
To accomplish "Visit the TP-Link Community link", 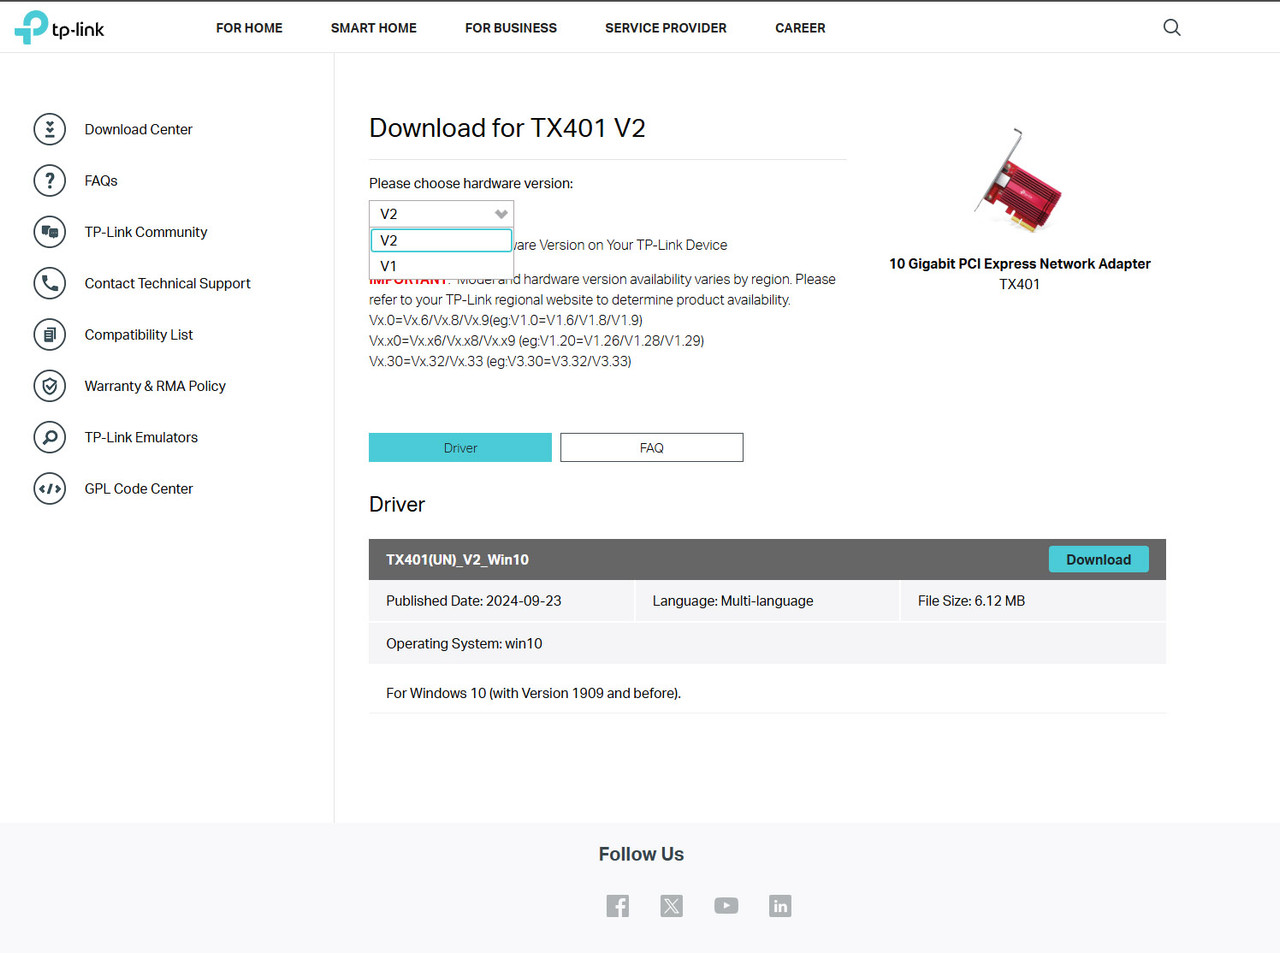I will [x=146, y=232].
